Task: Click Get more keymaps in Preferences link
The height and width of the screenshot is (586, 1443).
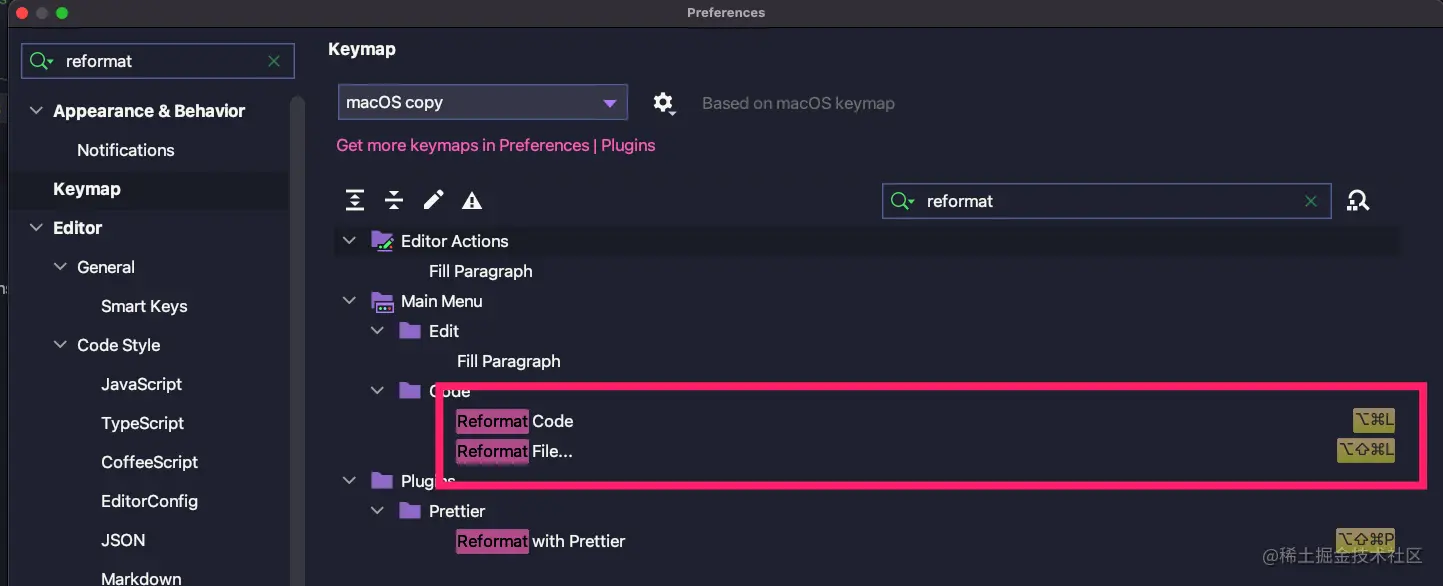Action: coord(495,145)
